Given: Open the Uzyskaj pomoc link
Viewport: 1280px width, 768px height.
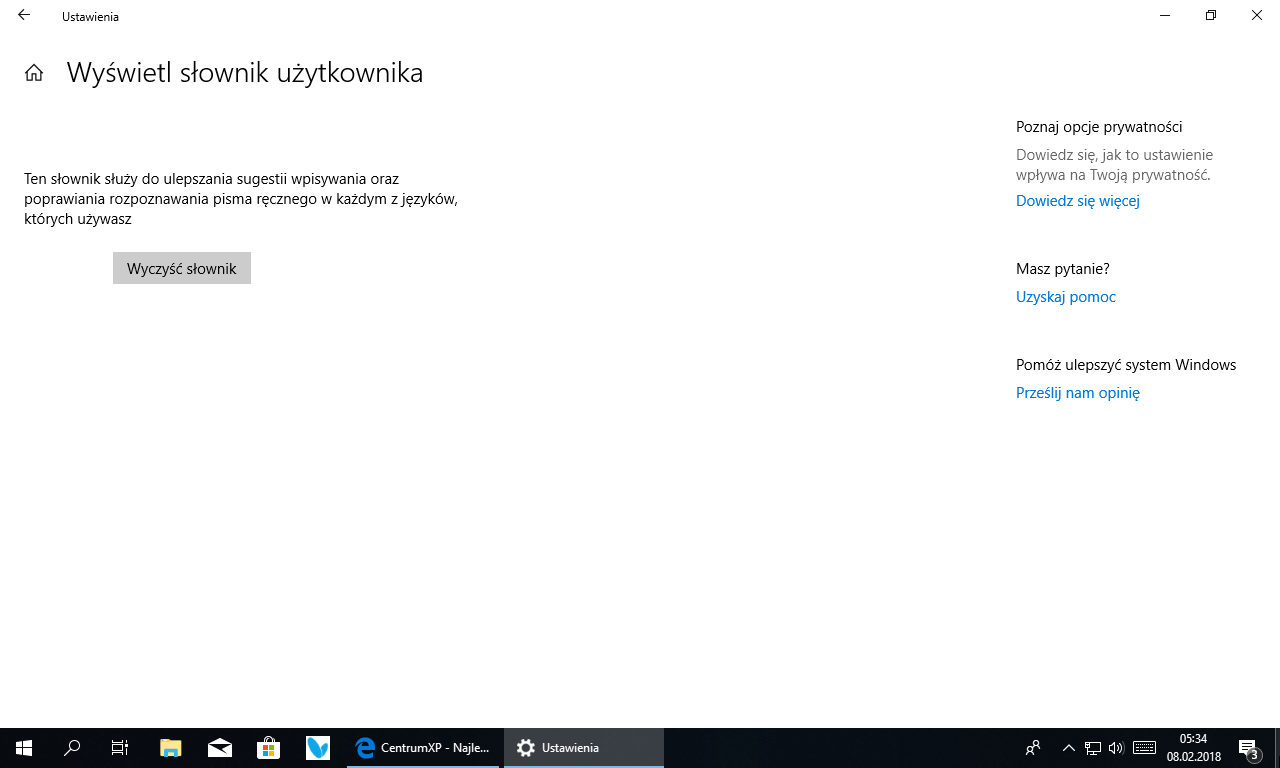Looking at the screenshot, I should tap(1066, 297).
